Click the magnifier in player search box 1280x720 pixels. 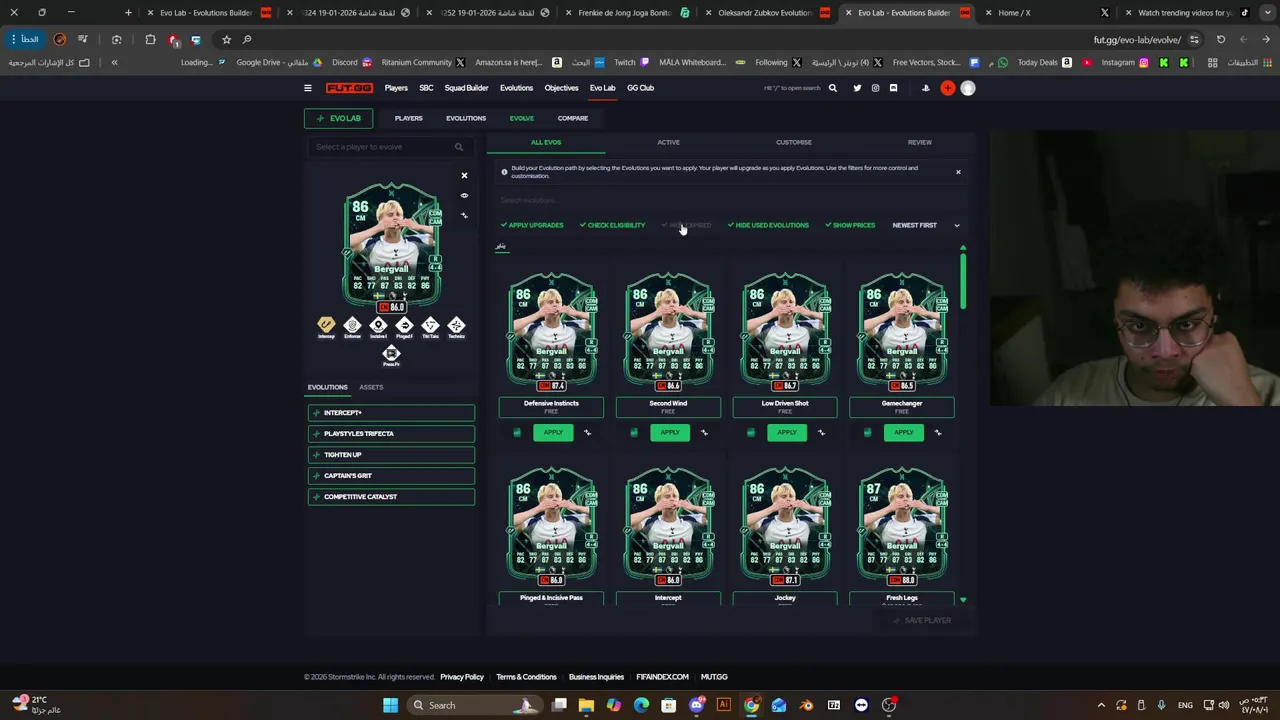pyautogui.click(x=459, y=147)
